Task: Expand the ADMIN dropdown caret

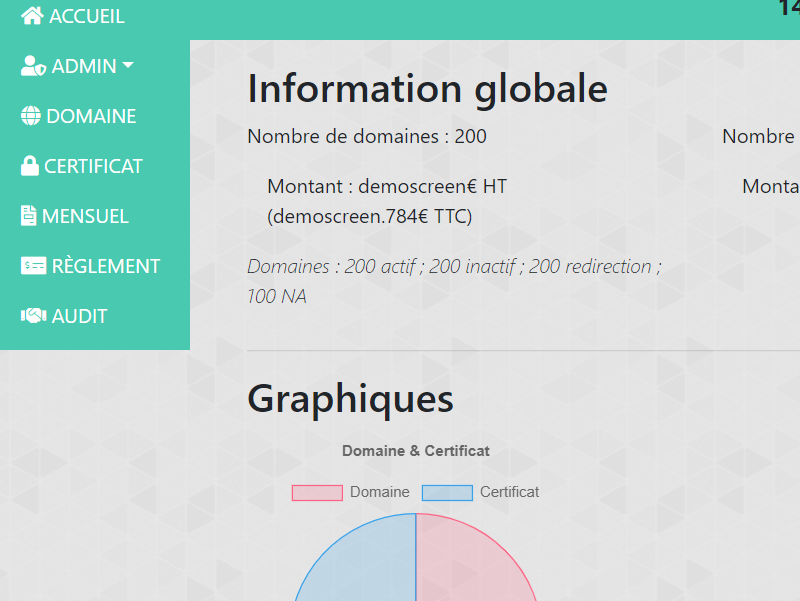Action: click(x=128, y=66)
